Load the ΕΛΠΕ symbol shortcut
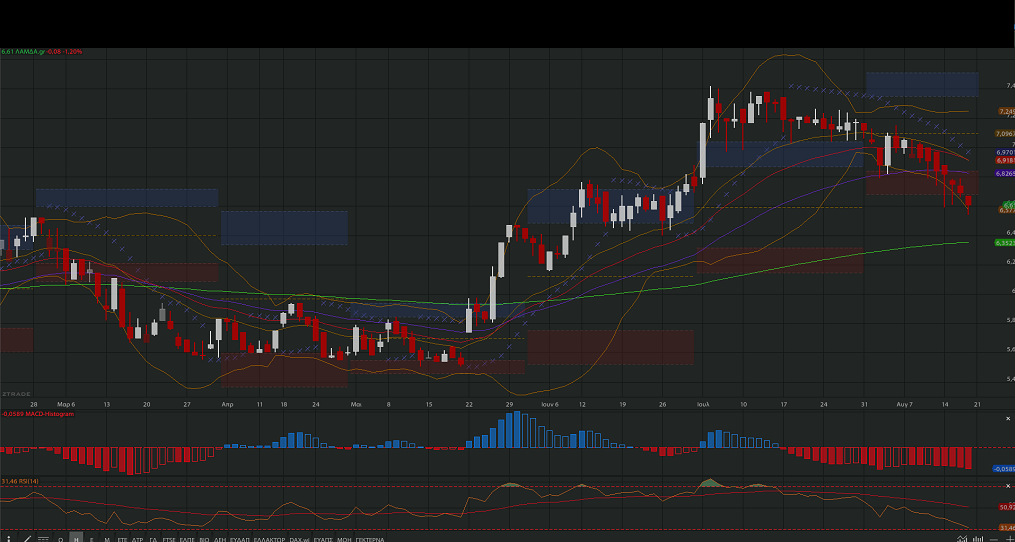 (186, 539)
